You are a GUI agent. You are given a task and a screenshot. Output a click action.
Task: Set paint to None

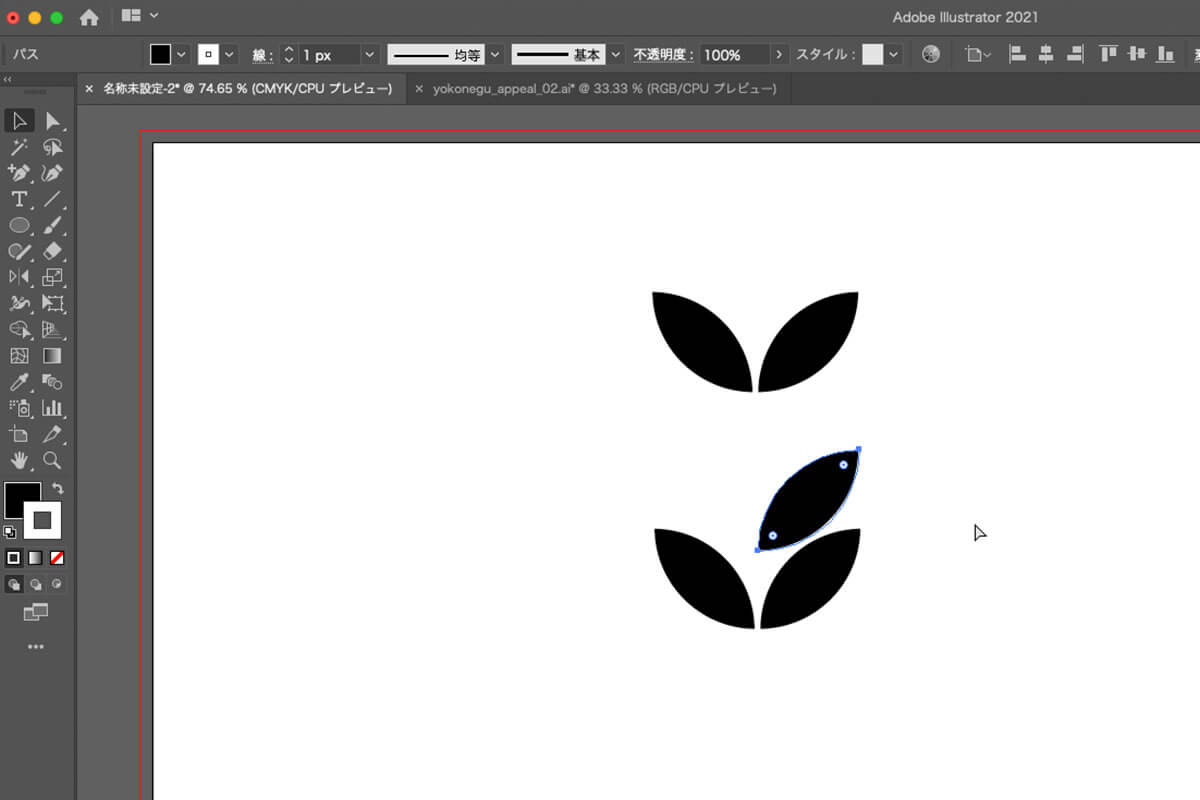pos(57,558)
